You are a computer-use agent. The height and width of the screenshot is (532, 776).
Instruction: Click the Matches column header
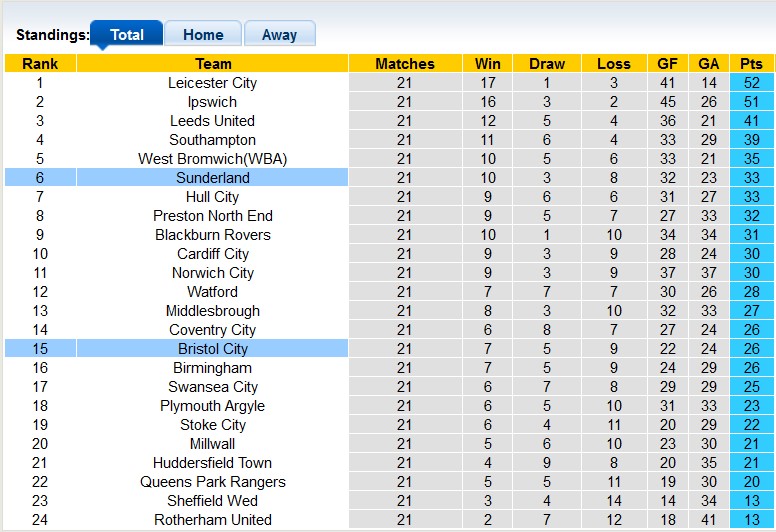click(x=404, y=64)
